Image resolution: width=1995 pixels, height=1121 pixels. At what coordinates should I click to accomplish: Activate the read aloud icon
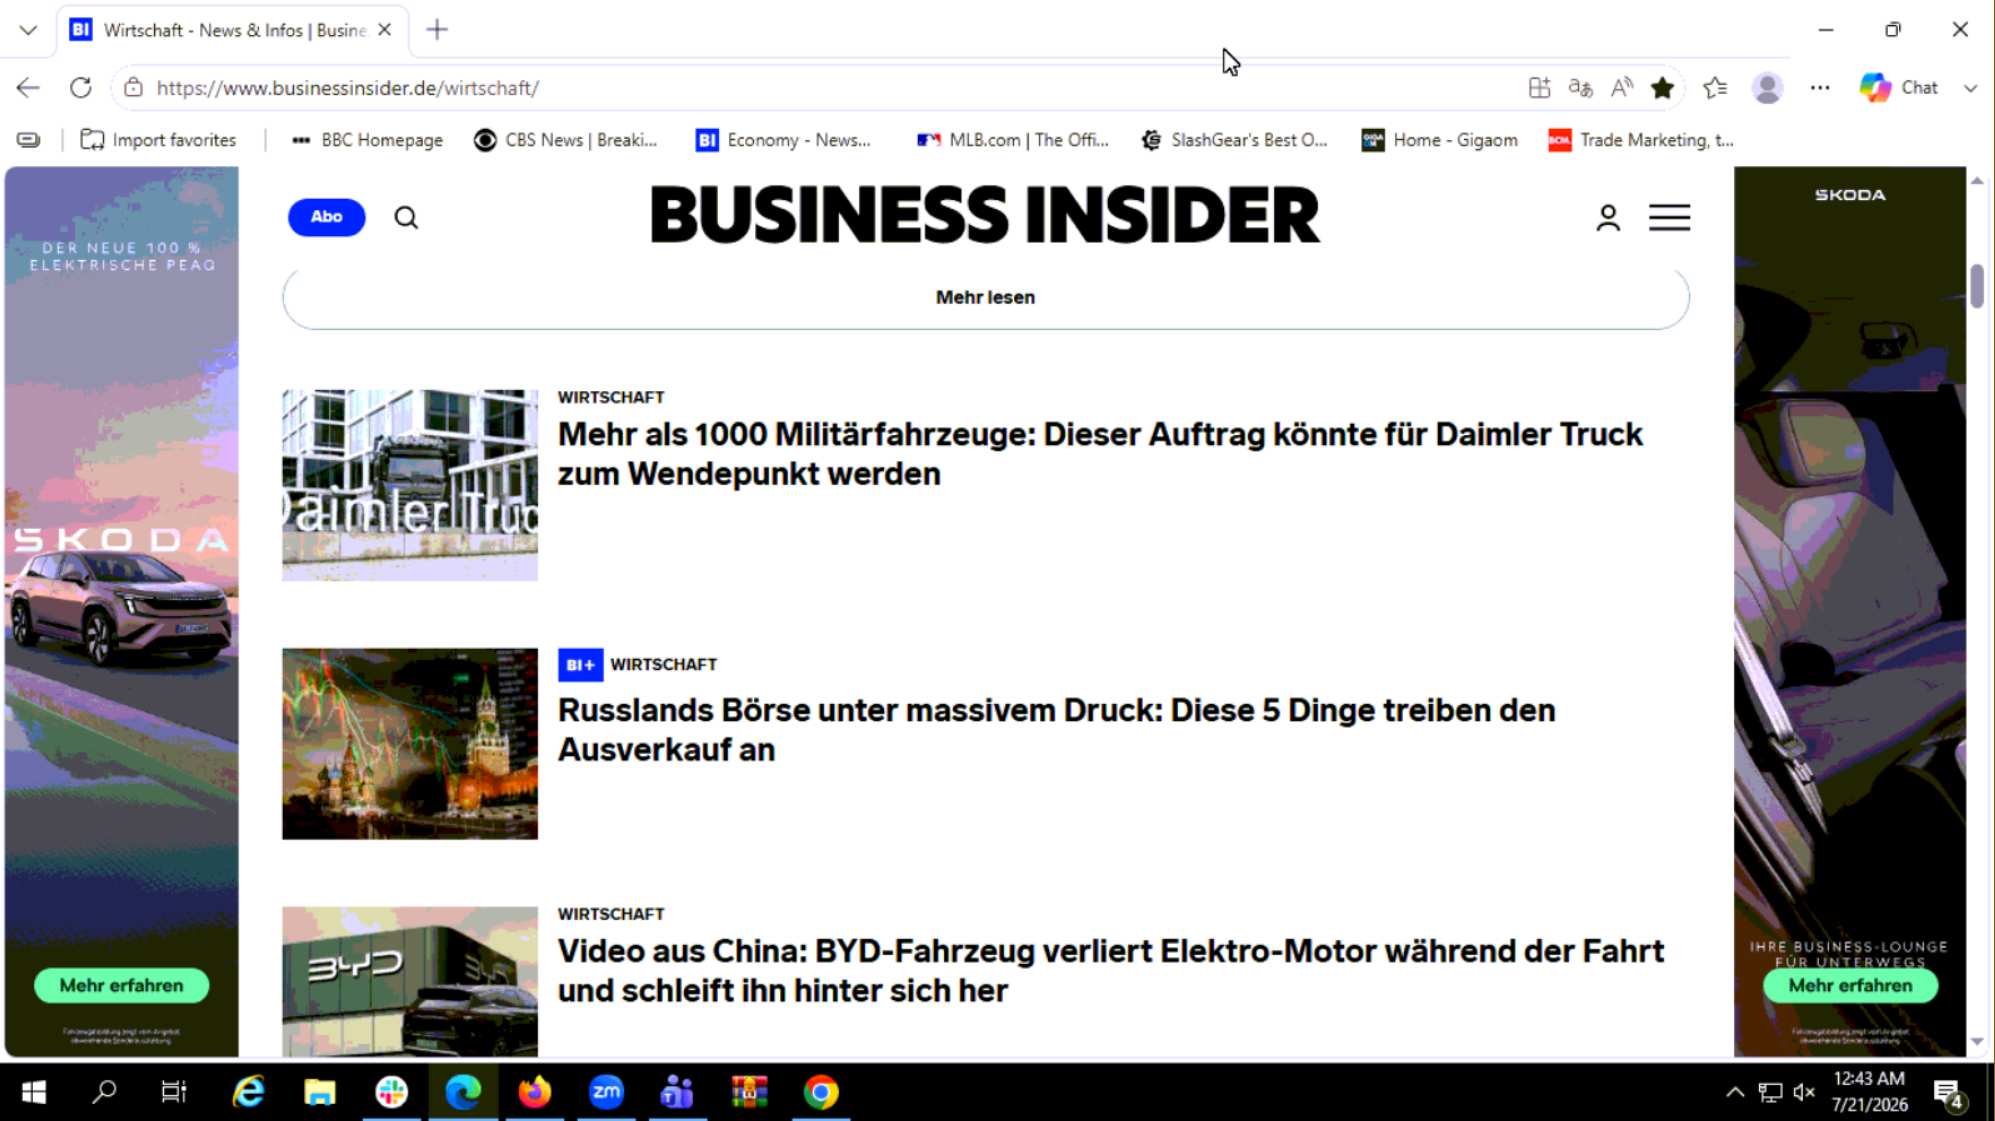point(1621,88)
